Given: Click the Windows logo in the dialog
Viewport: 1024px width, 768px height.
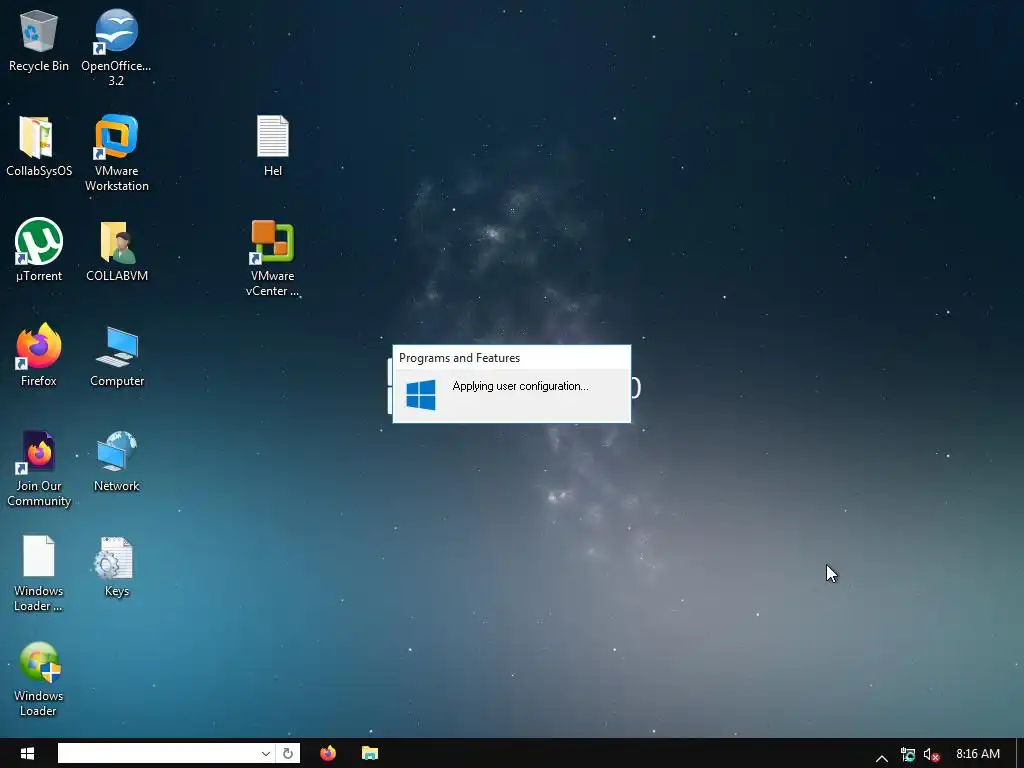Looking at the screenshot, I should coord(421,395).
